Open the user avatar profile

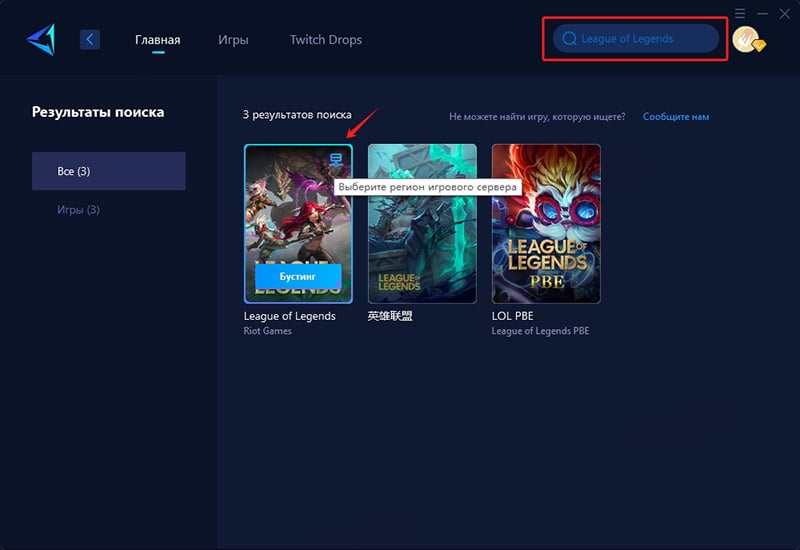[x=746, y=39]
